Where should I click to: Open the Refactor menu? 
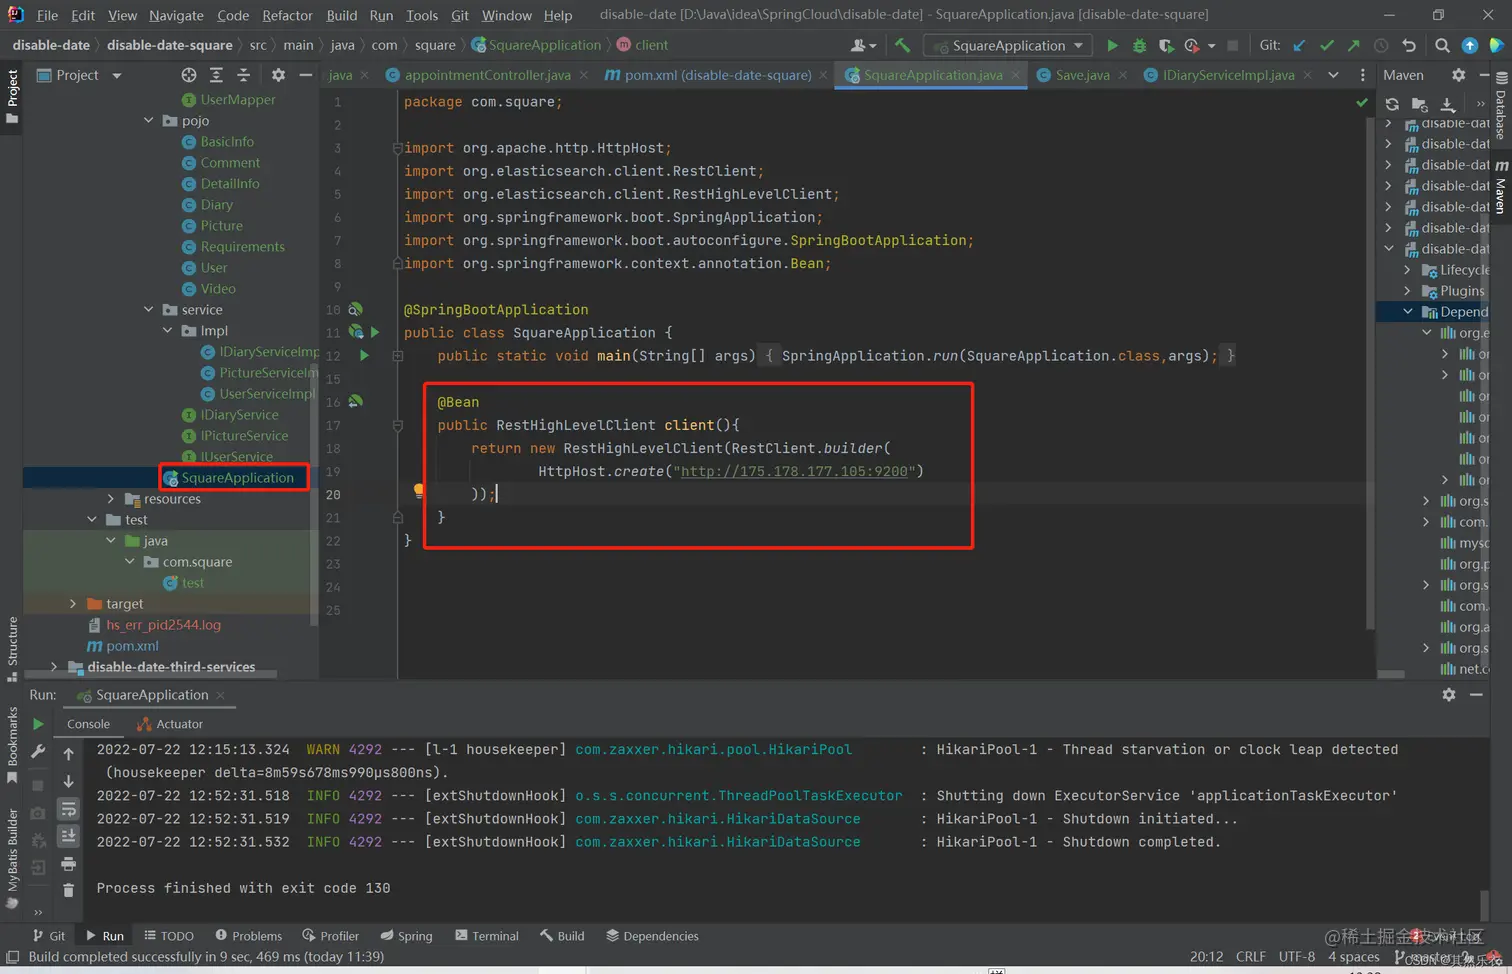coord(287,15)
